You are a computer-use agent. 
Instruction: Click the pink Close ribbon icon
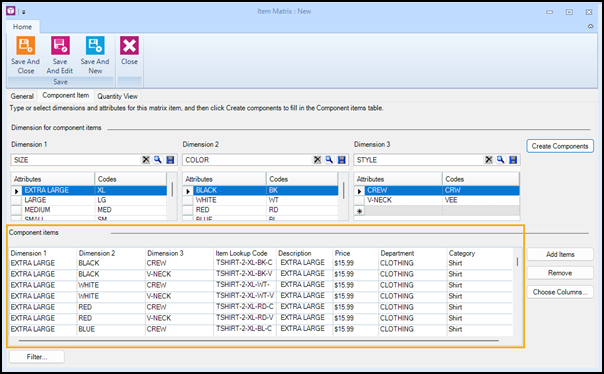[x=129, y=45]
